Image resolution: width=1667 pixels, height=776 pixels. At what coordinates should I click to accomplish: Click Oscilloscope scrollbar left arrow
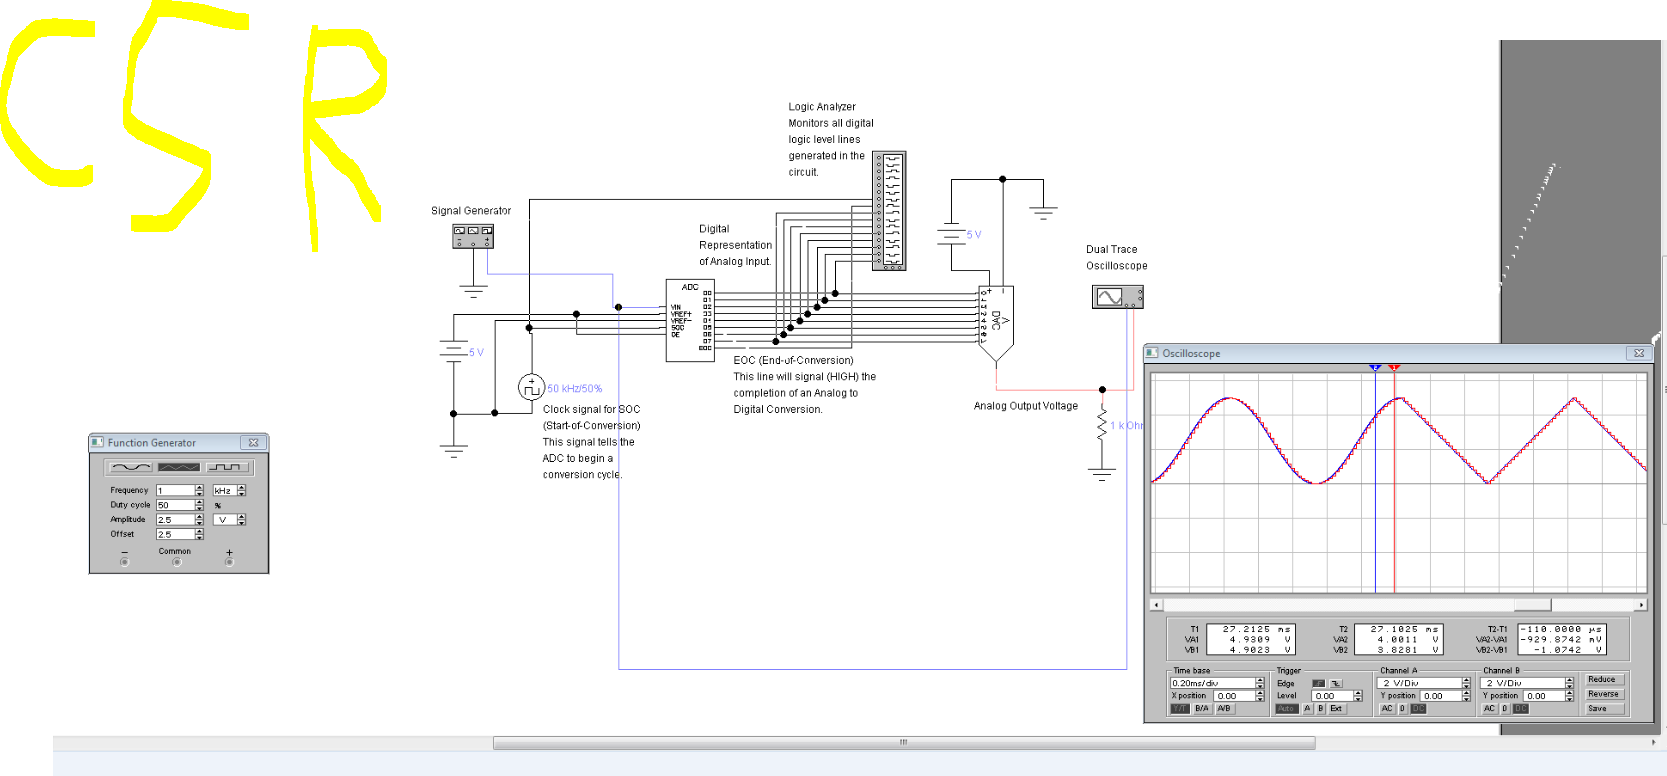1157,605
